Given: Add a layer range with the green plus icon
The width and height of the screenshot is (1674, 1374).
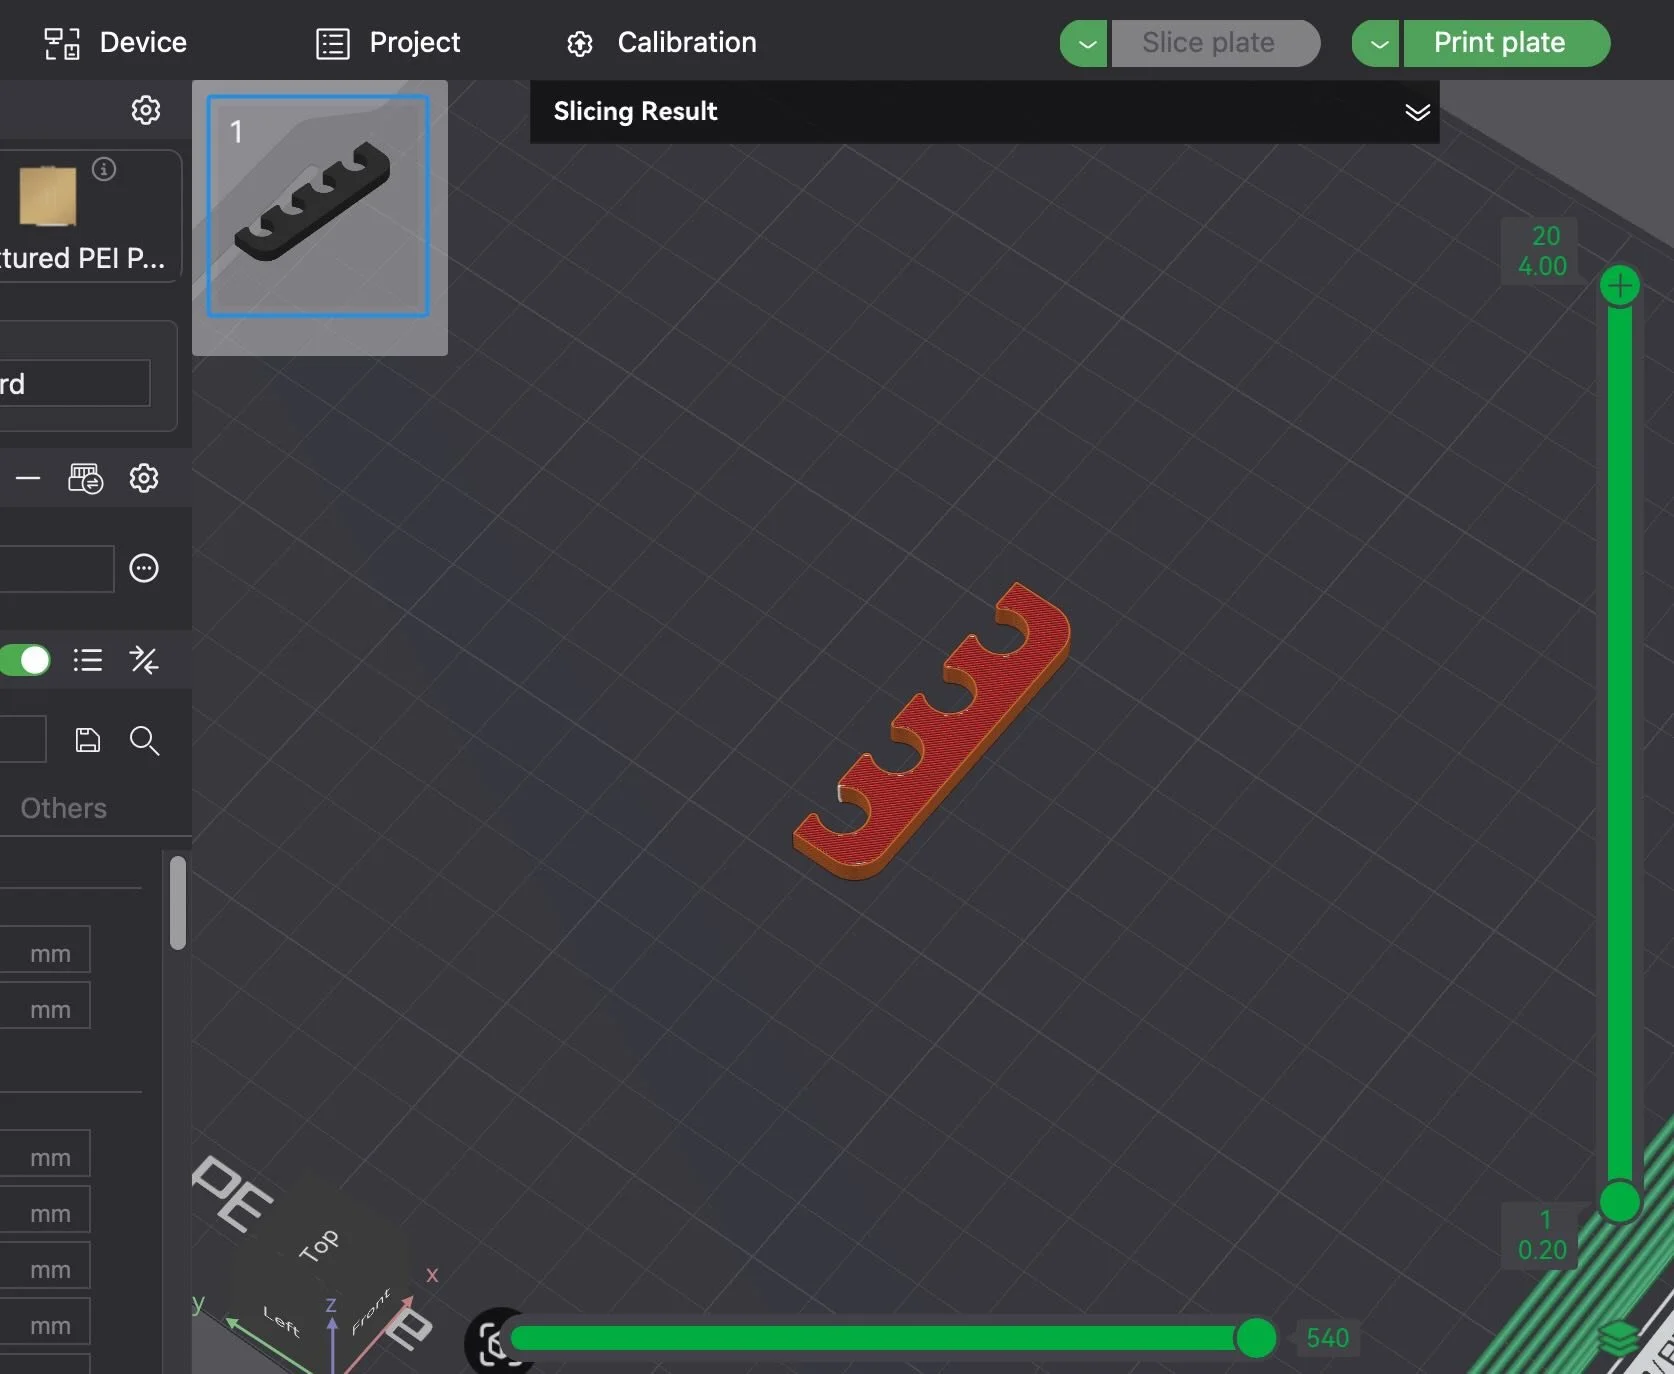Looking at the screenshot, I should click(1620, 286).
